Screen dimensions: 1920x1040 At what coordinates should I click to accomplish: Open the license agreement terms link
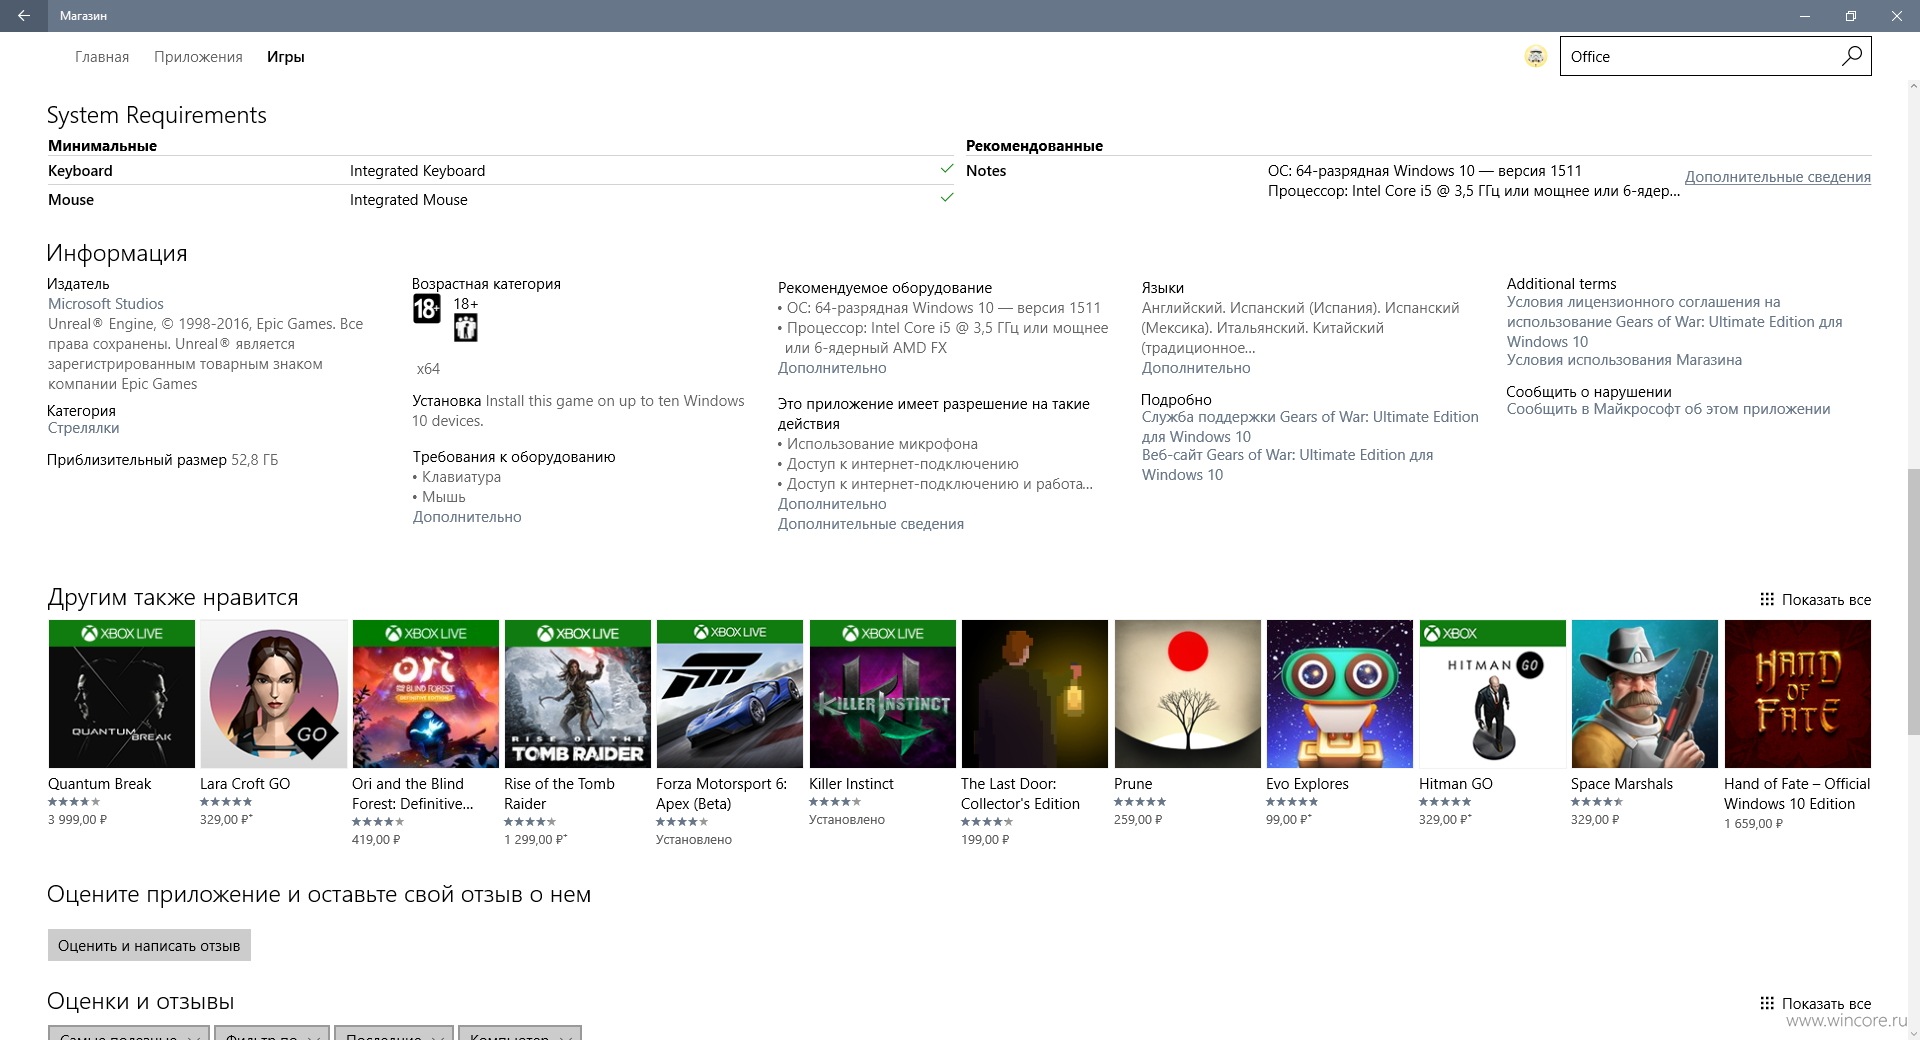[x=1674, y=322]
